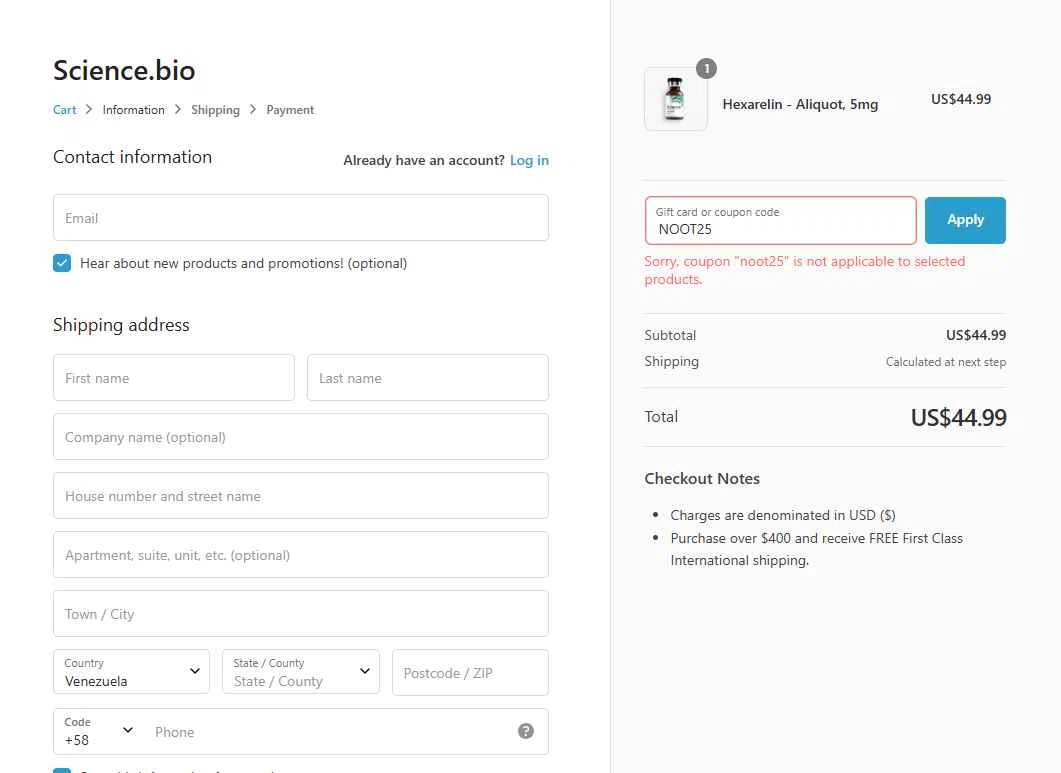Select the Payment breadcrumb step
The height and width of the screenshot is (773, 1061).
pos(290,110)
